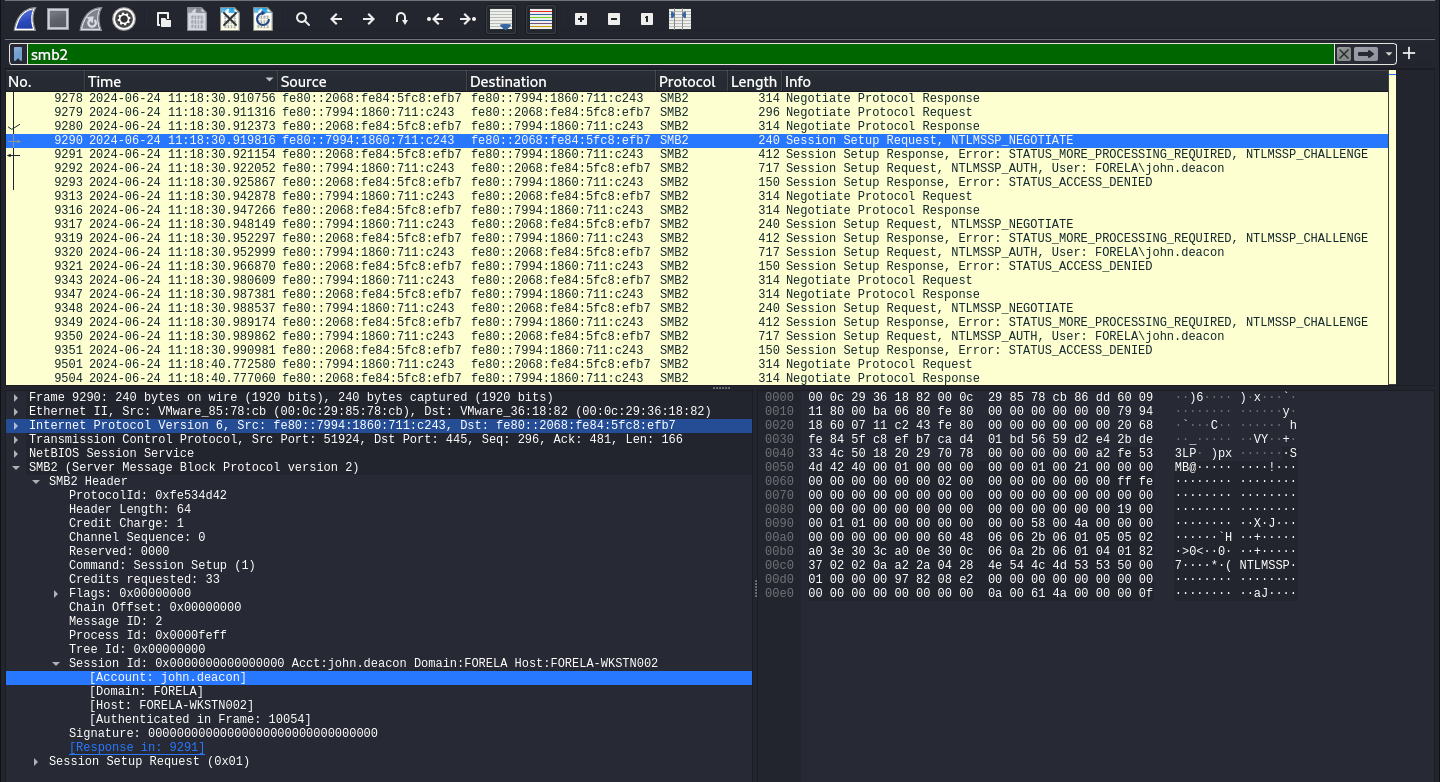Select the [Host: FORELA-WKSTN002] field
The image size is (1440, 782).
171,706
